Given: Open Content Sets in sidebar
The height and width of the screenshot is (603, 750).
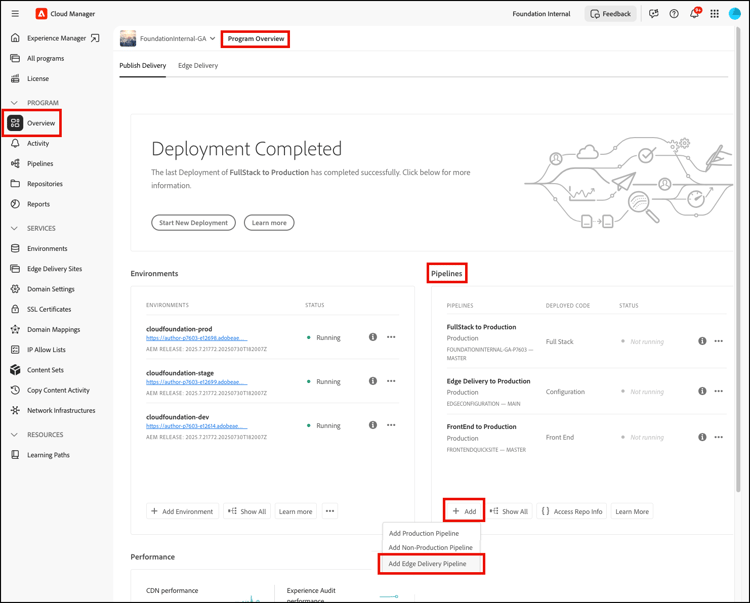Looking at the screenshot, I should (x=45, y=370).
